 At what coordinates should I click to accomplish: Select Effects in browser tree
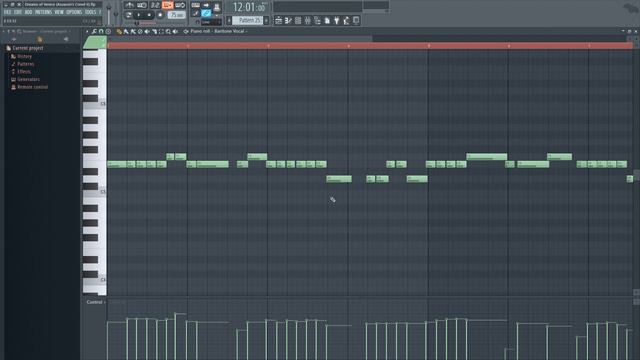[x=24, y=72]
